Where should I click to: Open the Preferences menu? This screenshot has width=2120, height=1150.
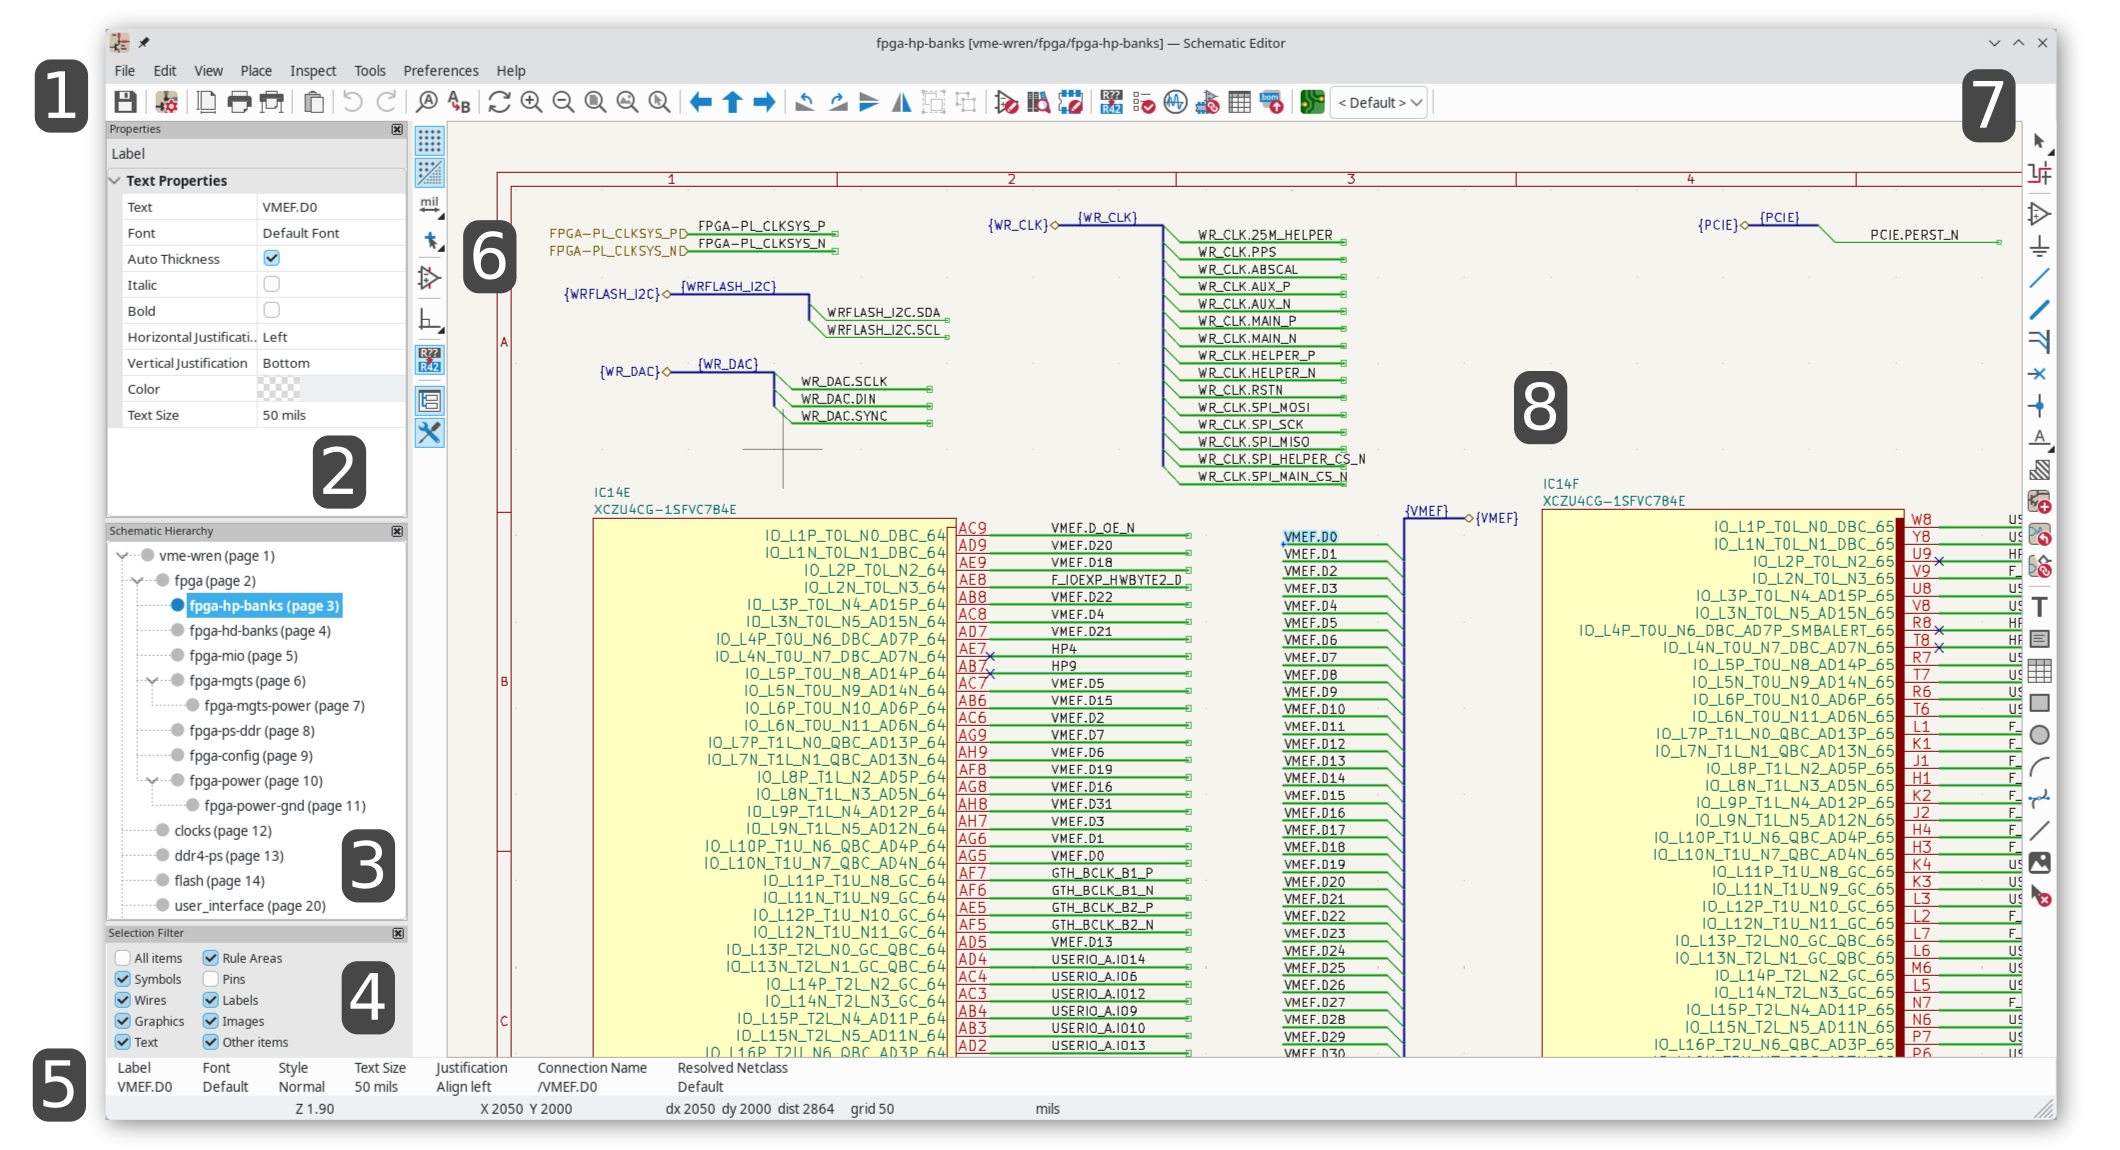coord(440,70)
